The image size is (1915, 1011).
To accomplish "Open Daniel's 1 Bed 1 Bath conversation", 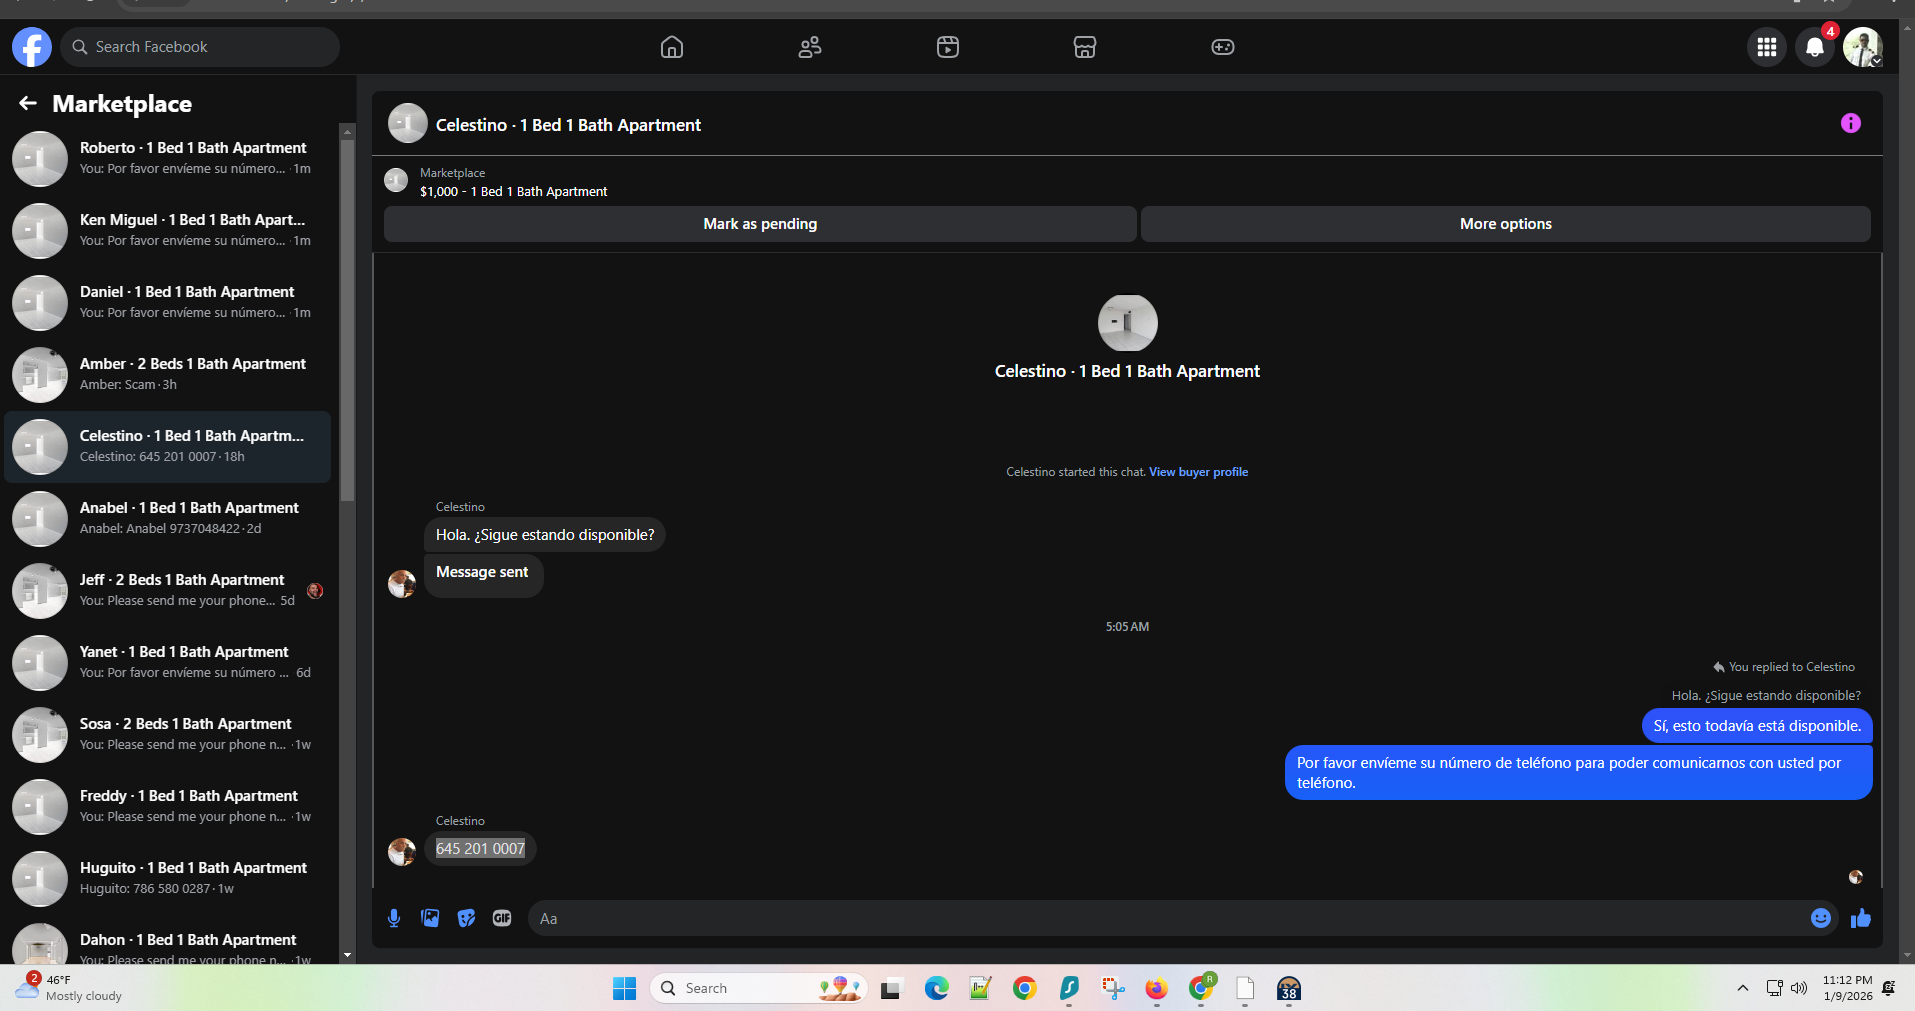I will 168,303.
